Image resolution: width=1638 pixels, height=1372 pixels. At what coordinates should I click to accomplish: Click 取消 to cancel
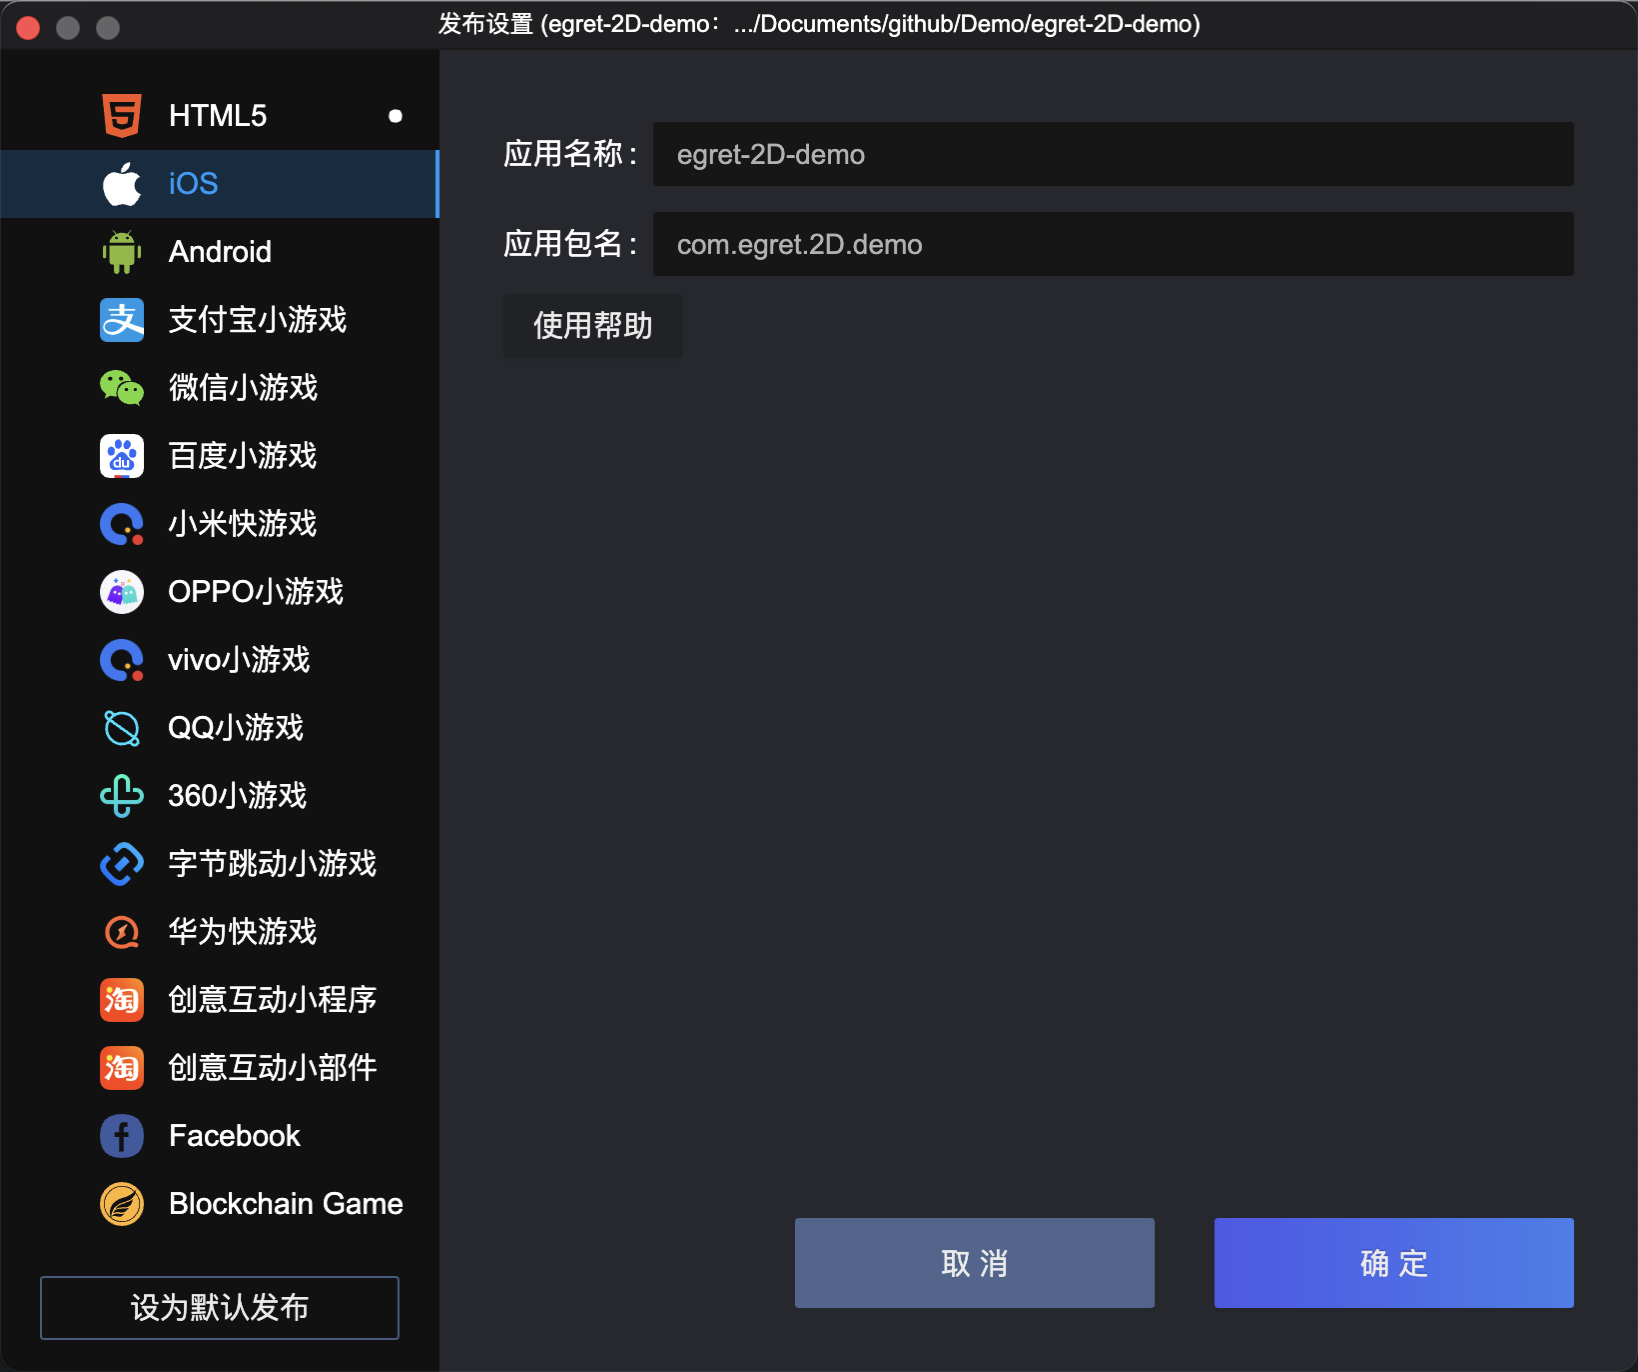click(975, 1263)
